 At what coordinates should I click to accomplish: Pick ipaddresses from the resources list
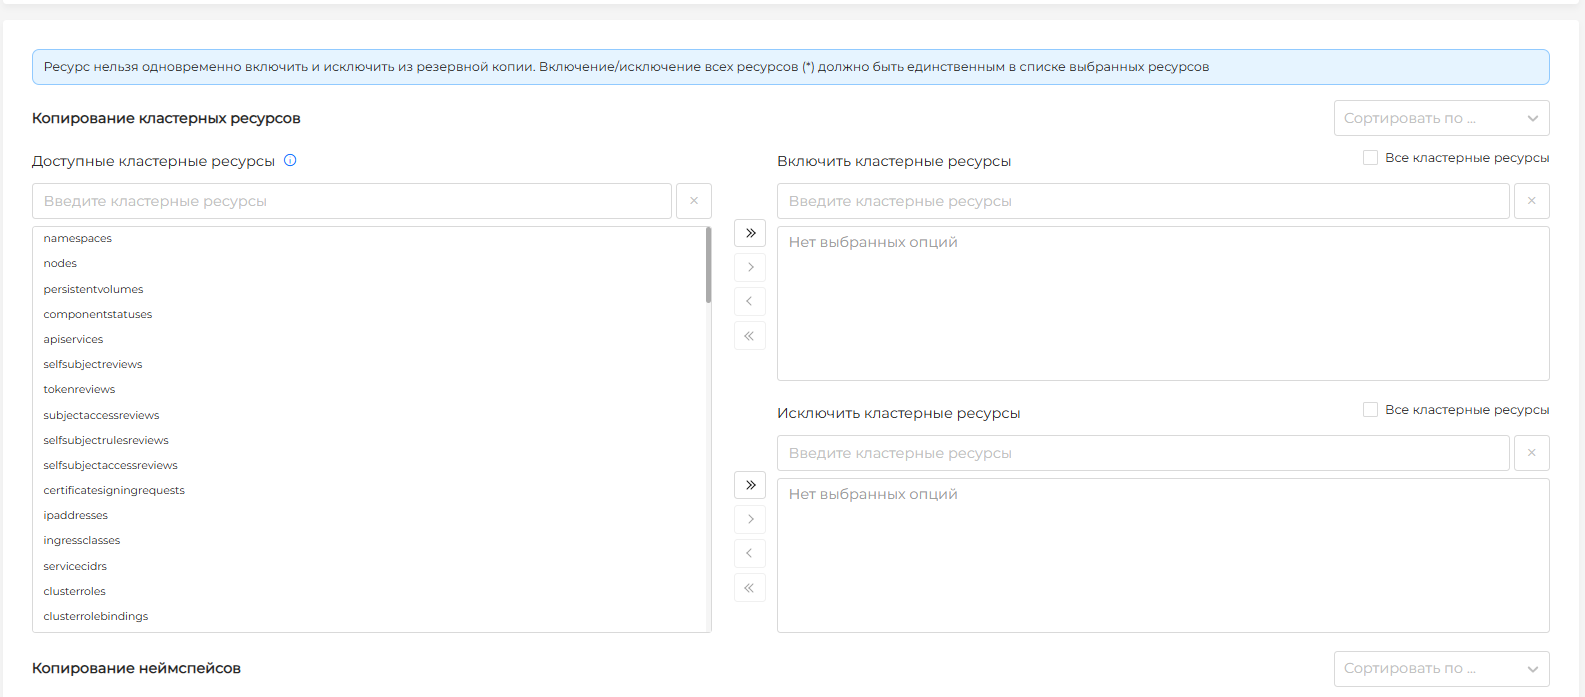[369, 515]
